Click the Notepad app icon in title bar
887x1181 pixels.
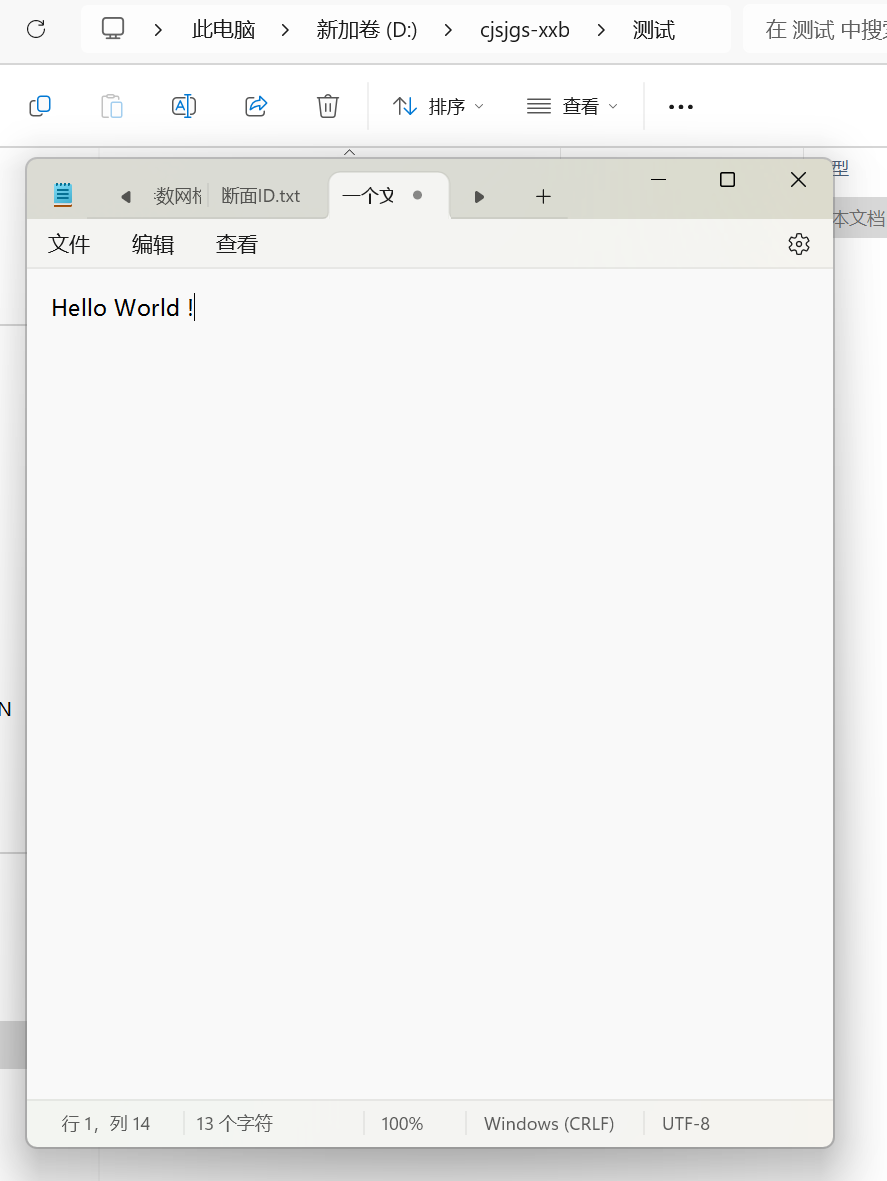pyautogui.click(x=63, y=195)
